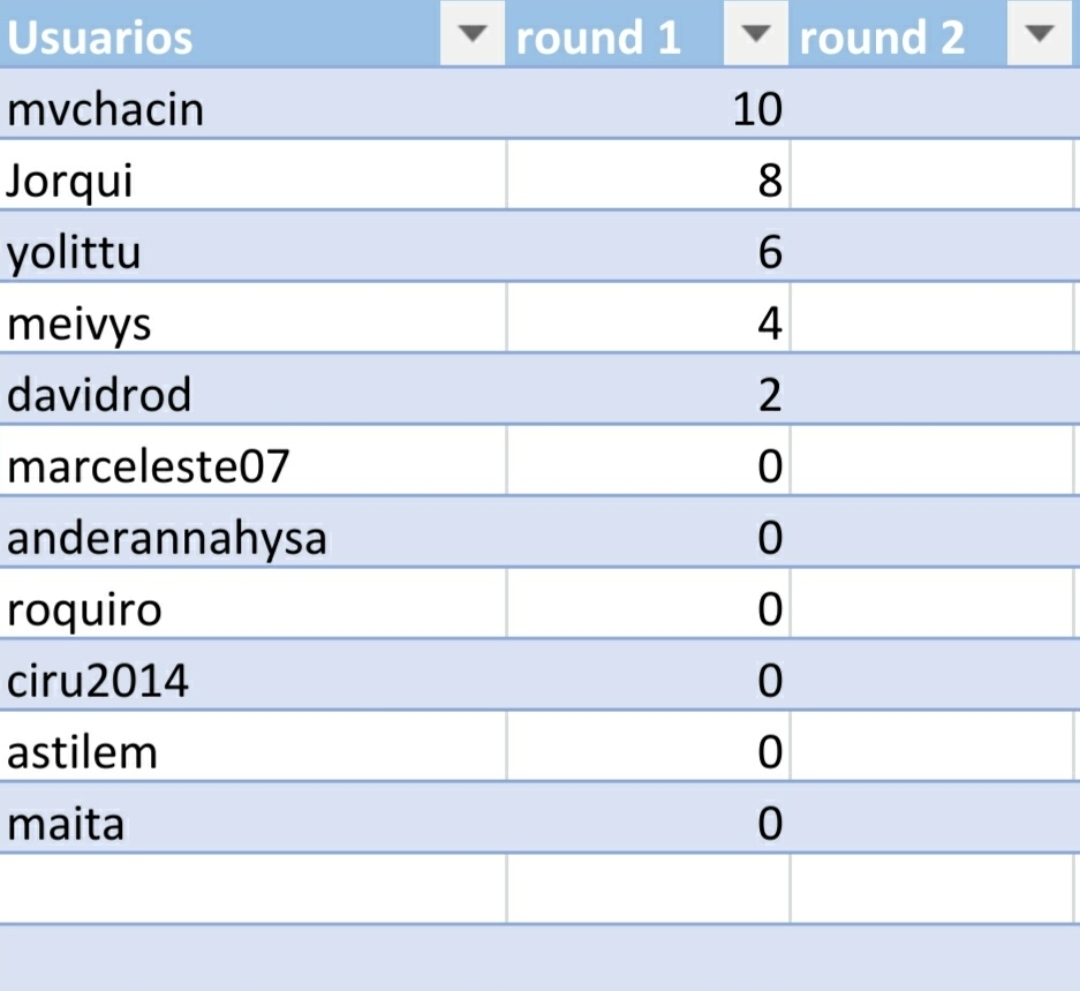Open the round 1 filter dropdown
The height and width of the screenshot is (991, 1080).
757,36
